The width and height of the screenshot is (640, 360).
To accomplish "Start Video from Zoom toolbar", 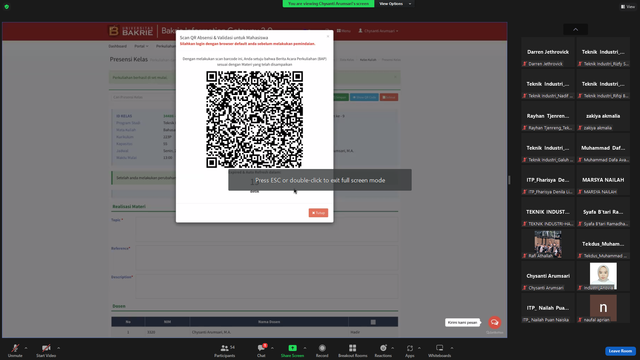I will pyautogui.click(x=46, y=350).
